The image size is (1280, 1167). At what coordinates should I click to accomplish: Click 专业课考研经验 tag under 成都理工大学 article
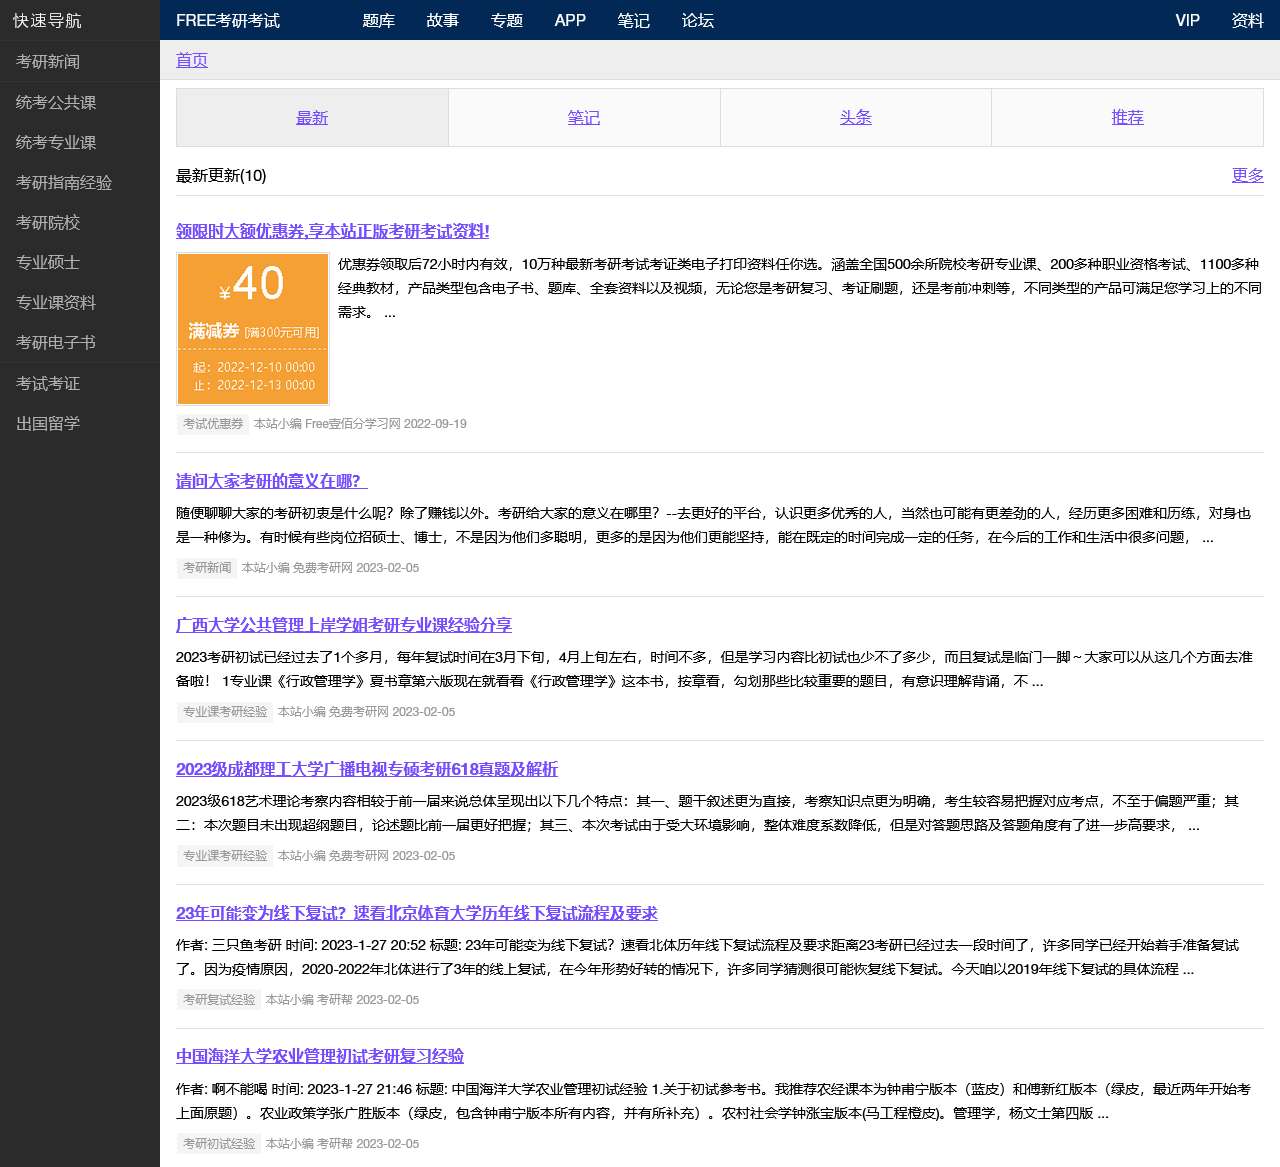tap(225, 856)
